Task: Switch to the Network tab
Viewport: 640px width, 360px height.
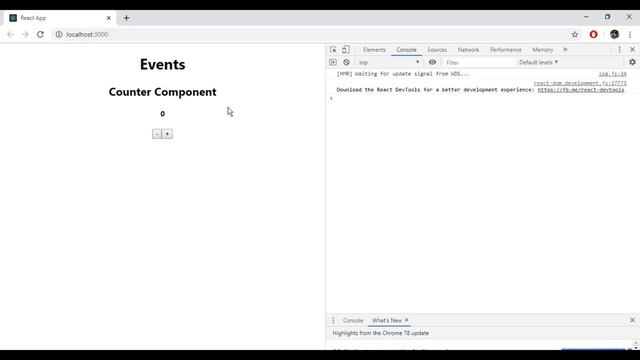Action: tap(468, 50)
